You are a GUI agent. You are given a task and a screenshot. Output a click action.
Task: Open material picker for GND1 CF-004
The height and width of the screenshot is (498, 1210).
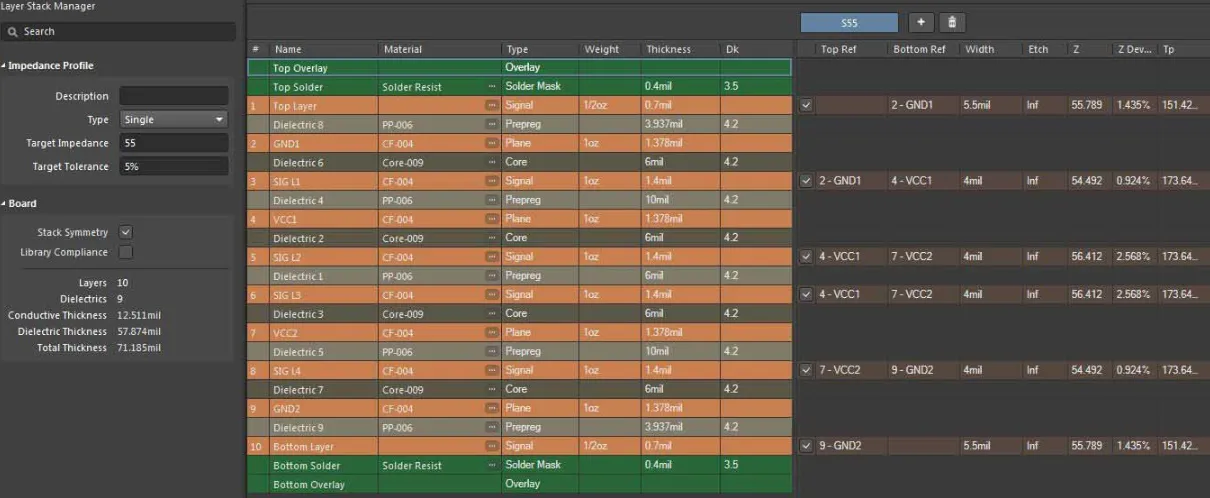click(x=491, y=143)
